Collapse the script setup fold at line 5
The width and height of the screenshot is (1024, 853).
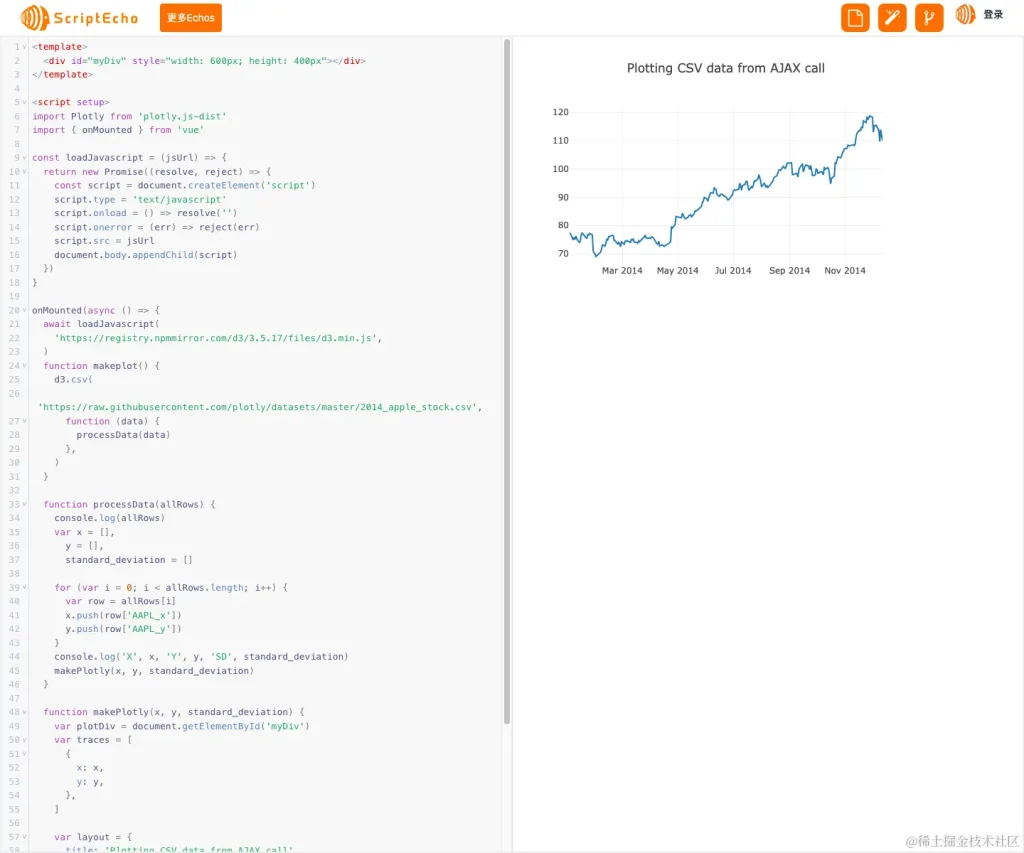[22, 101]
